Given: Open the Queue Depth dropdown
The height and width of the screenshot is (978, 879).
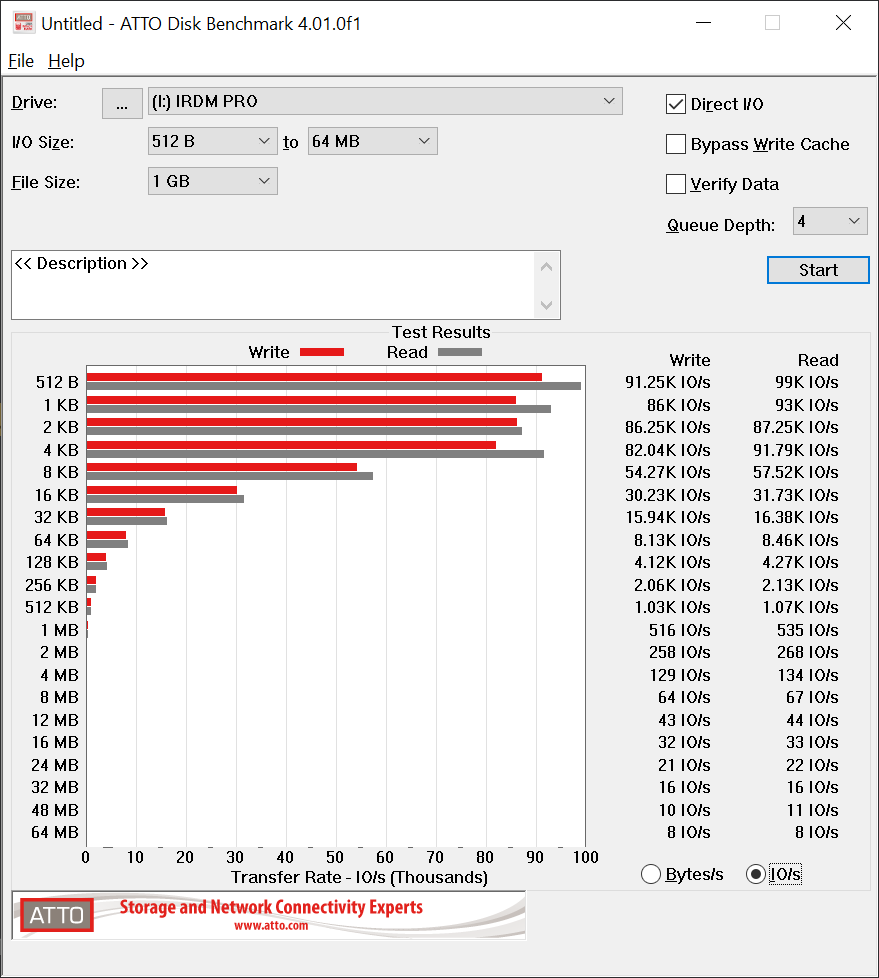Looking at the screenshot, I should point(830,221).
